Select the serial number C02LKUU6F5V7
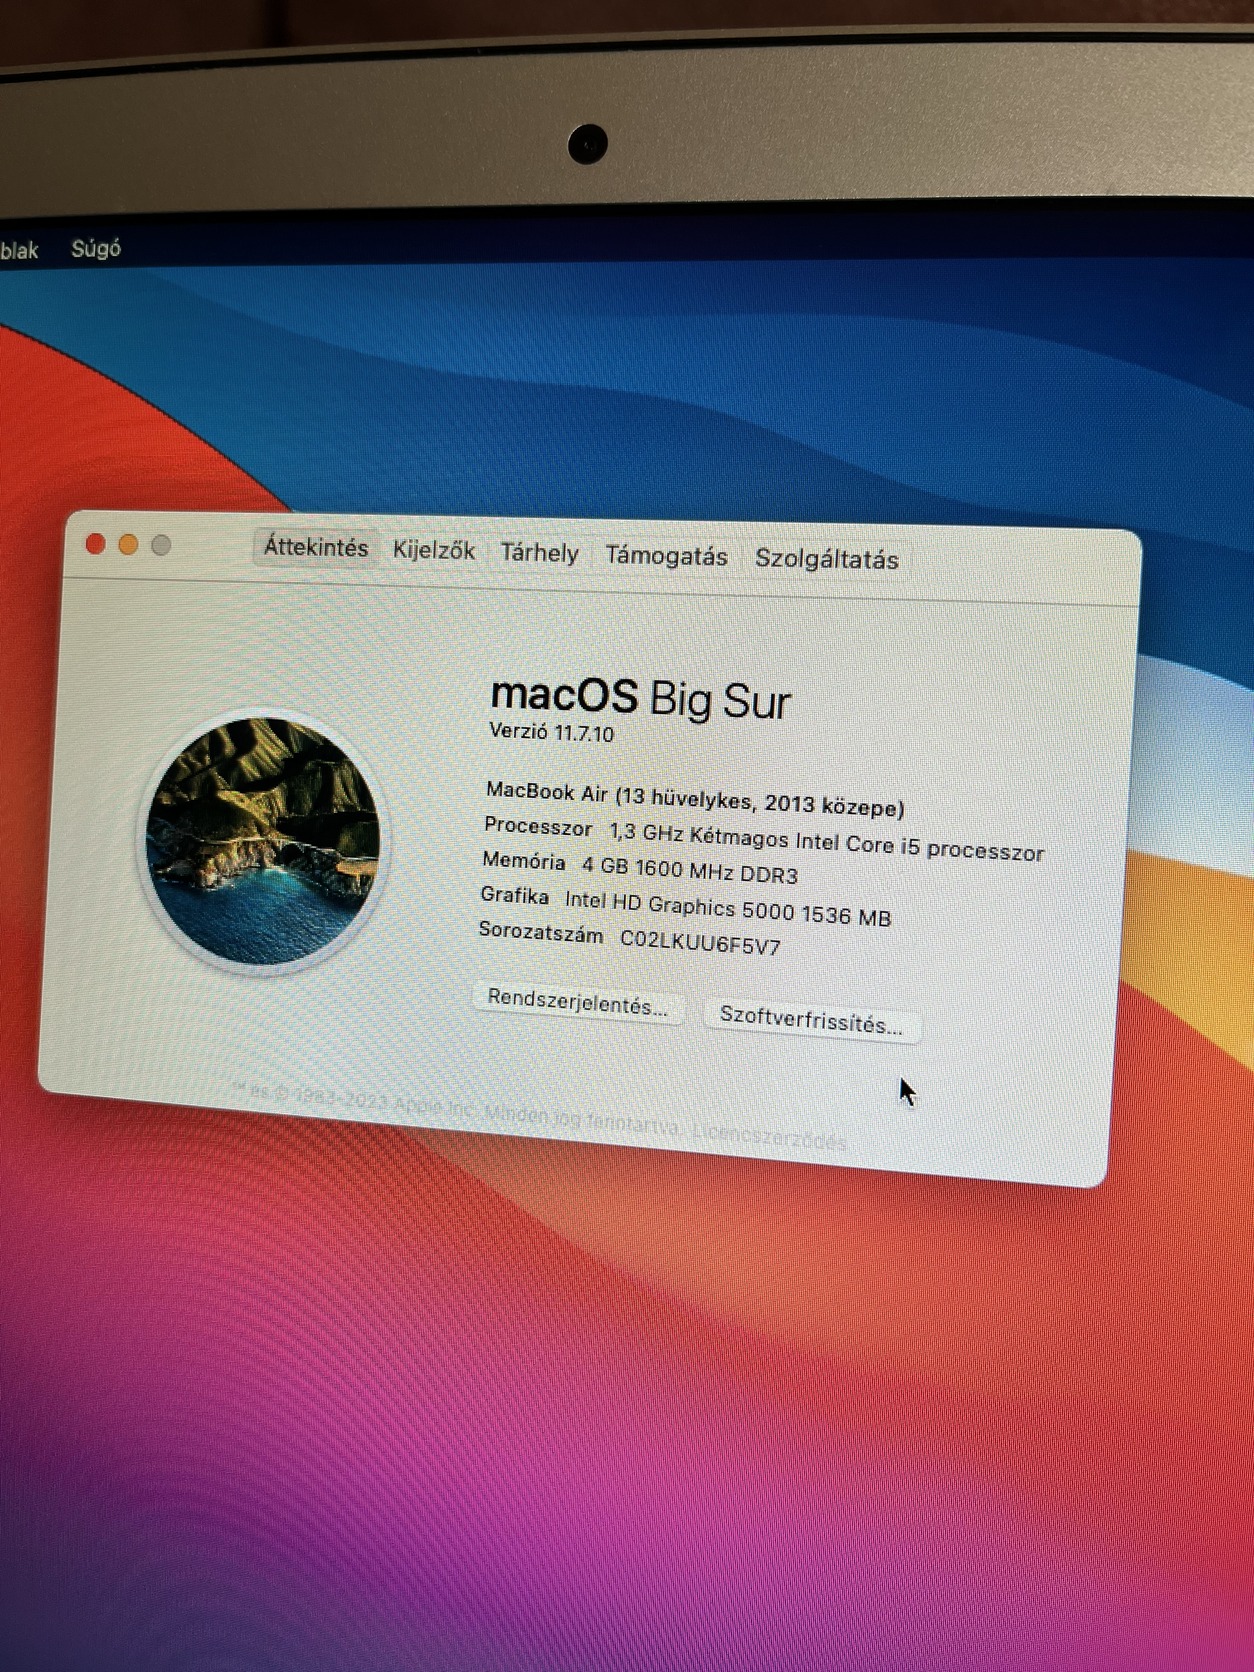The width and height of the screenshot is (1254, 1672). [700, 943]
